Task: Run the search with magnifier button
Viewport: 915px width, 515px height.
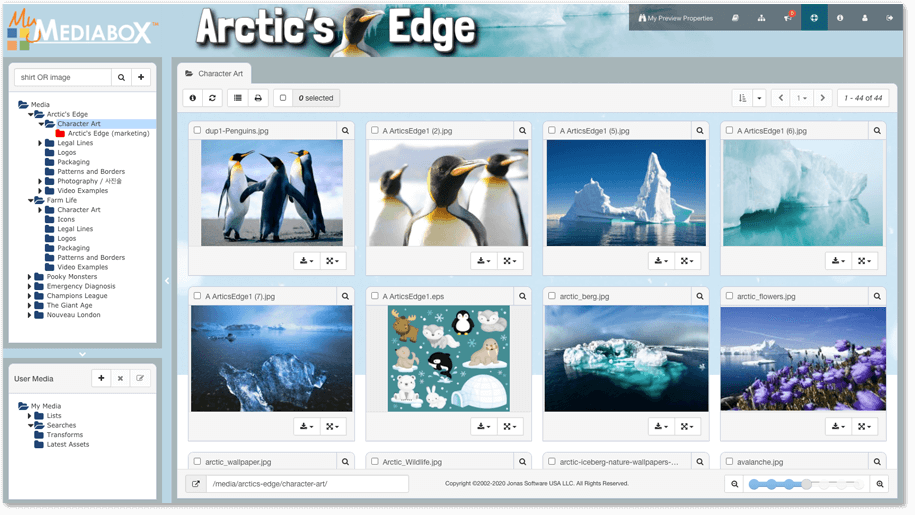Action: [121, 77]
